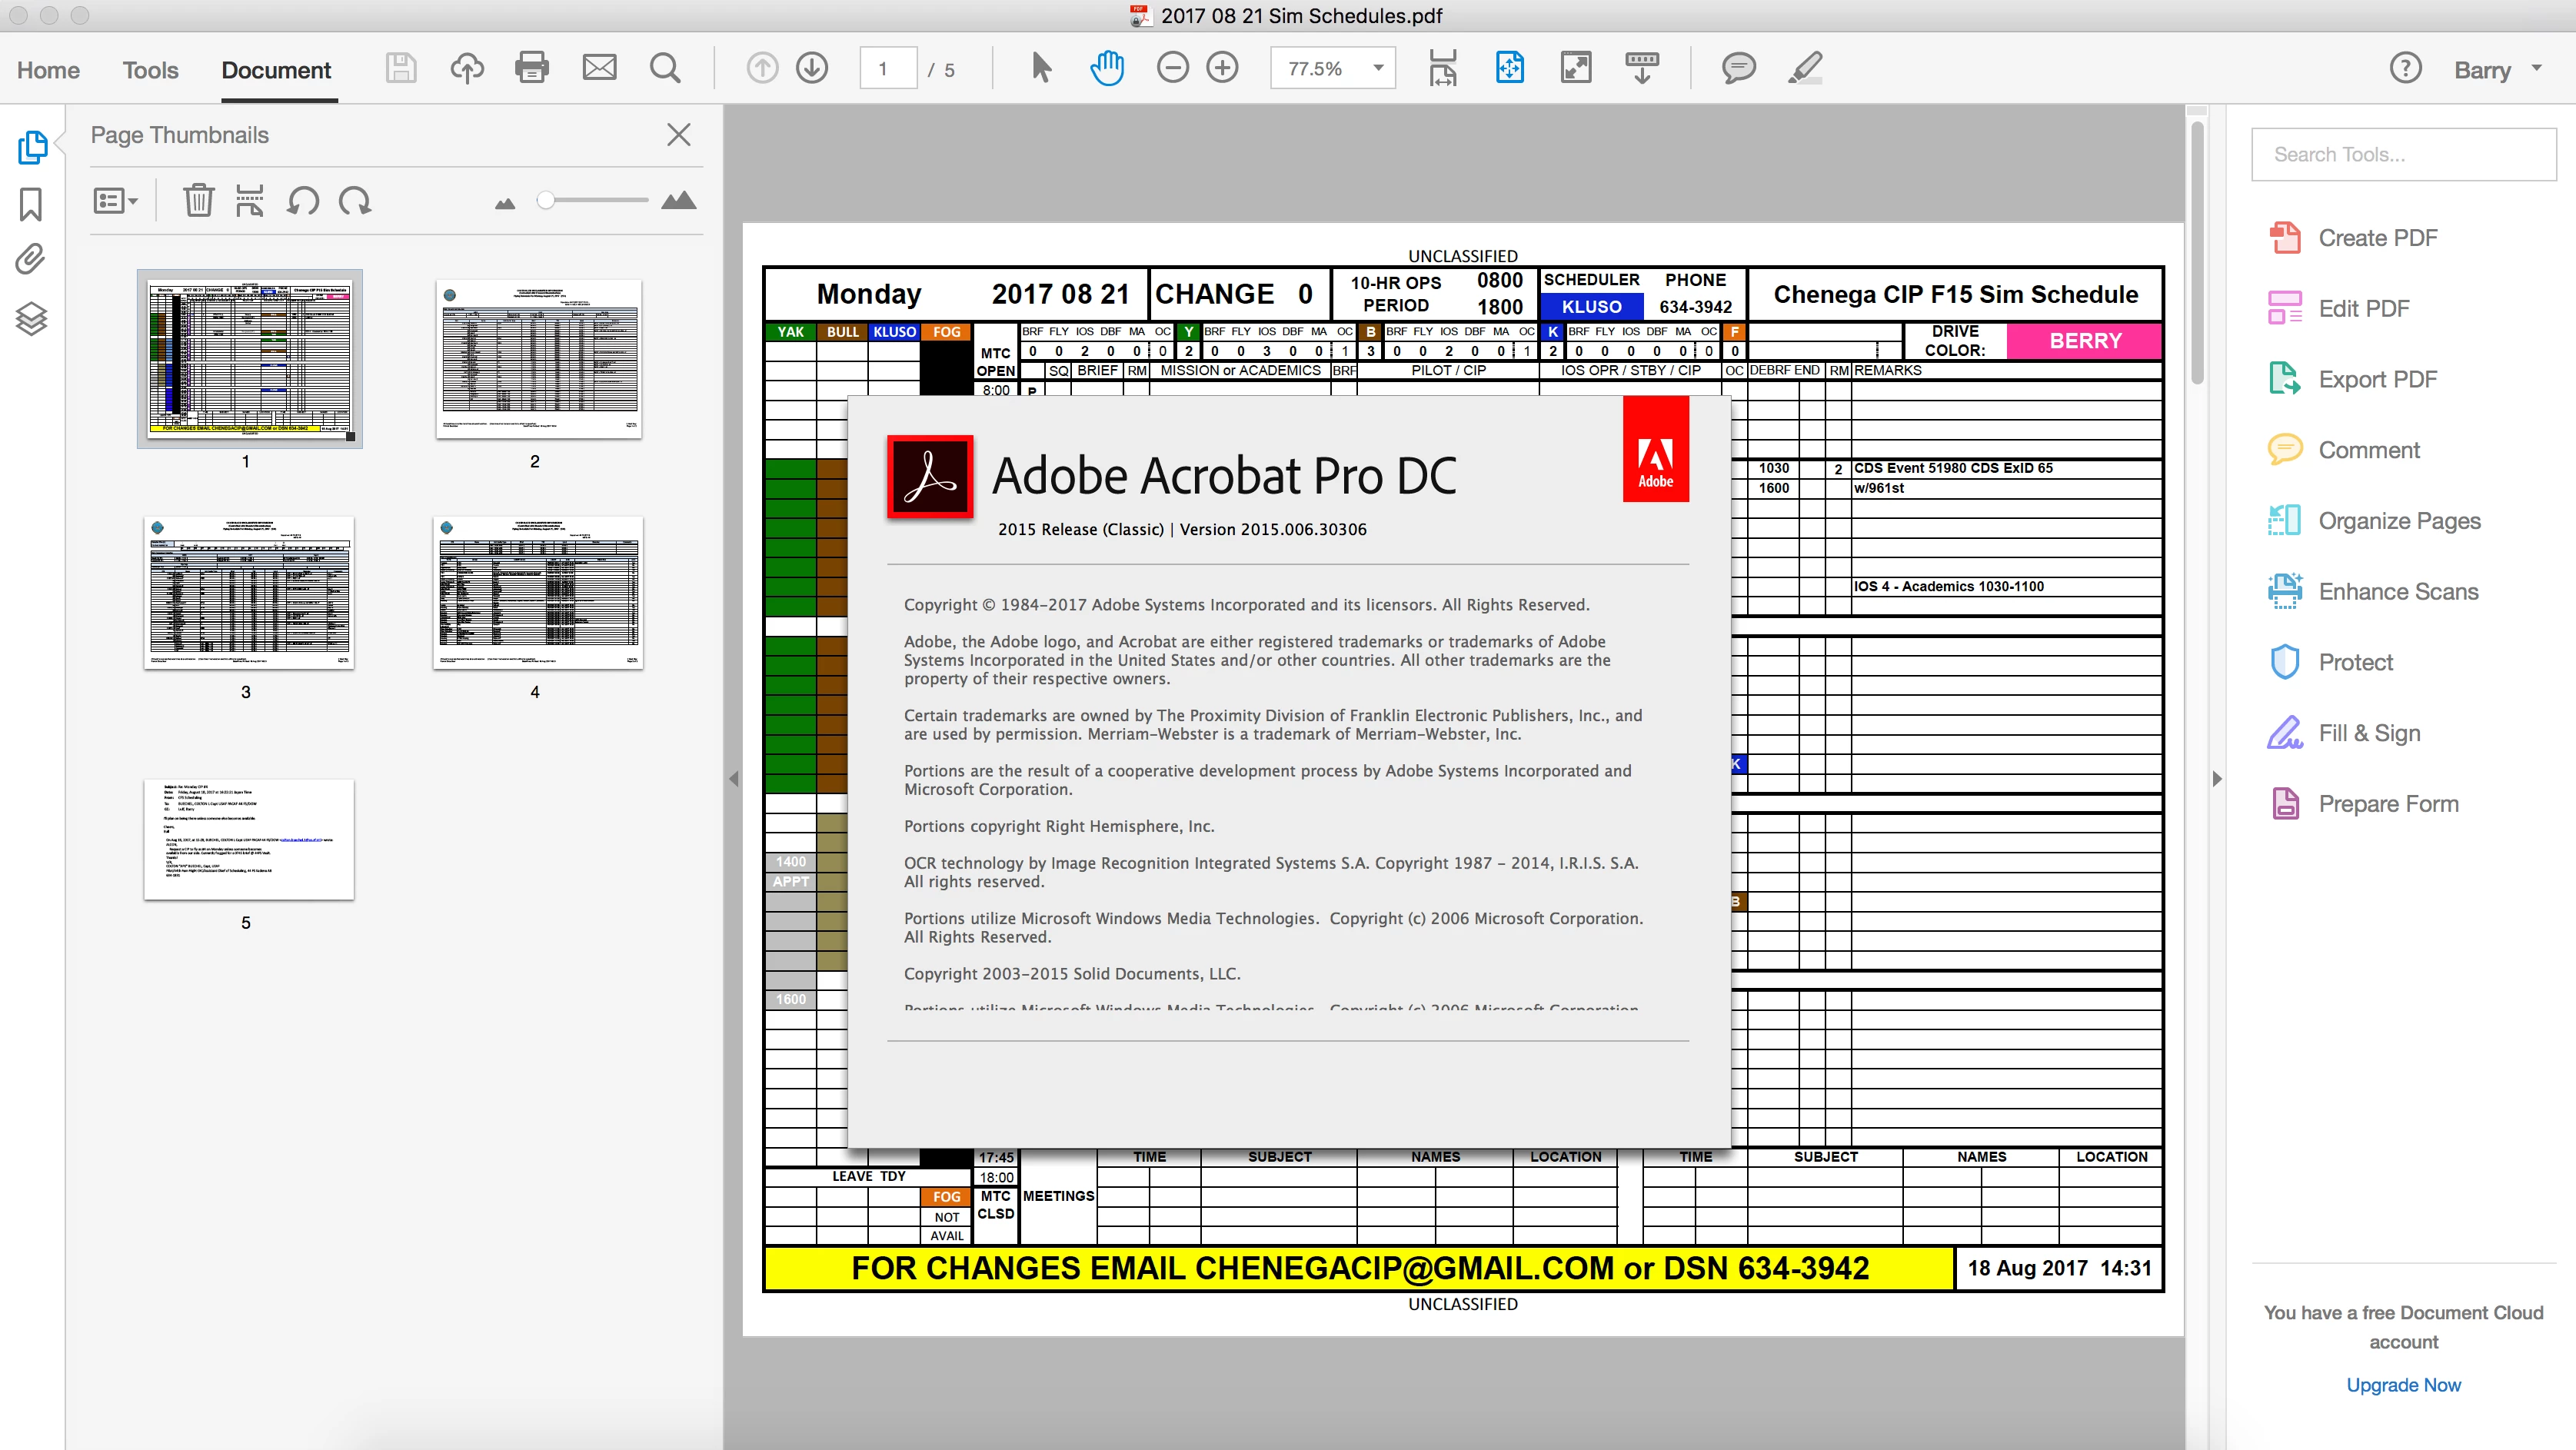Toggle the Bookmarks panel
Image resolution: width=2576 pixels, height=1450 pixels.
(x=31, y=204)
